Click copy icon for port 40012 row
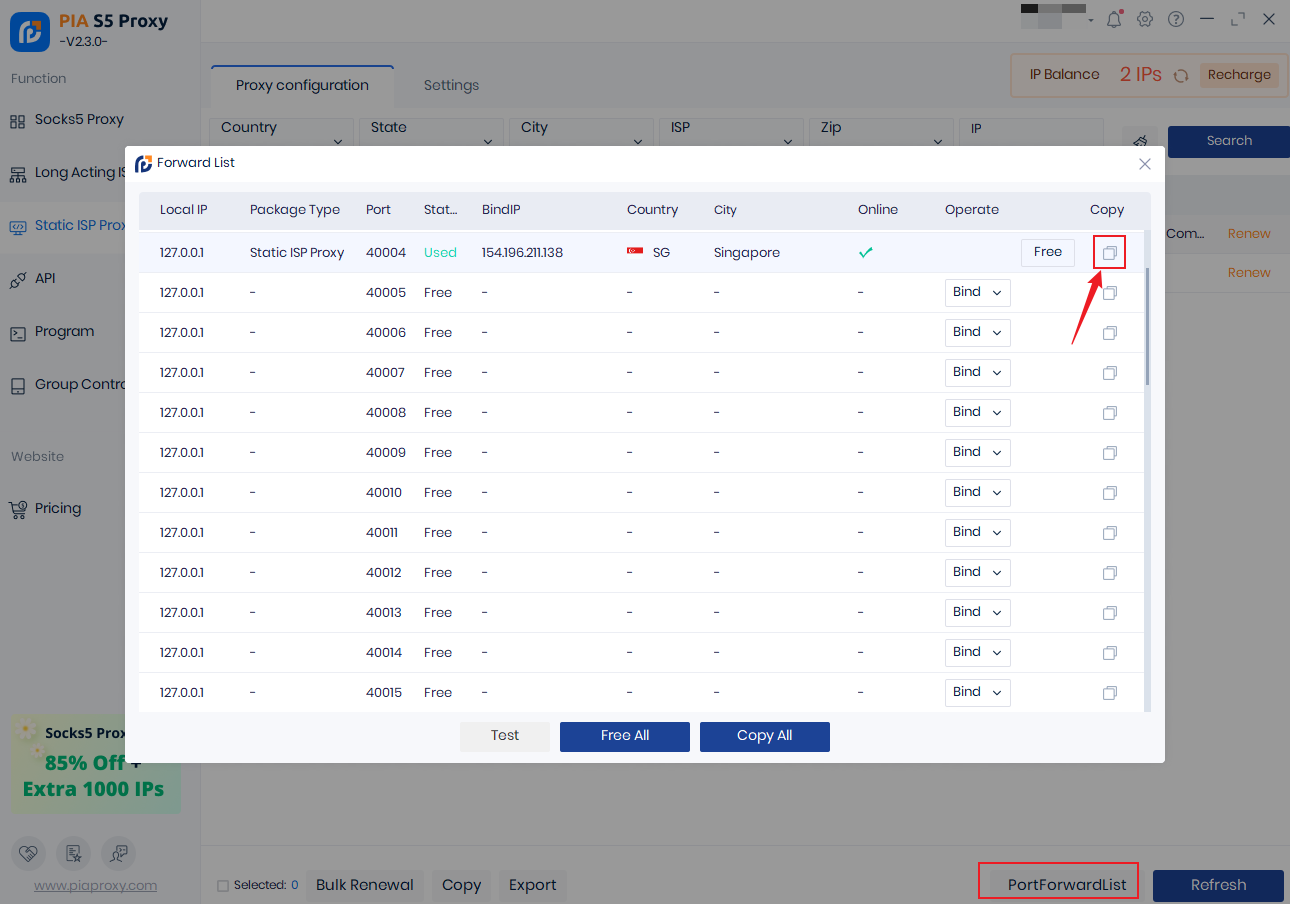Screen dimensions: 1290x904 point(1109,573)
